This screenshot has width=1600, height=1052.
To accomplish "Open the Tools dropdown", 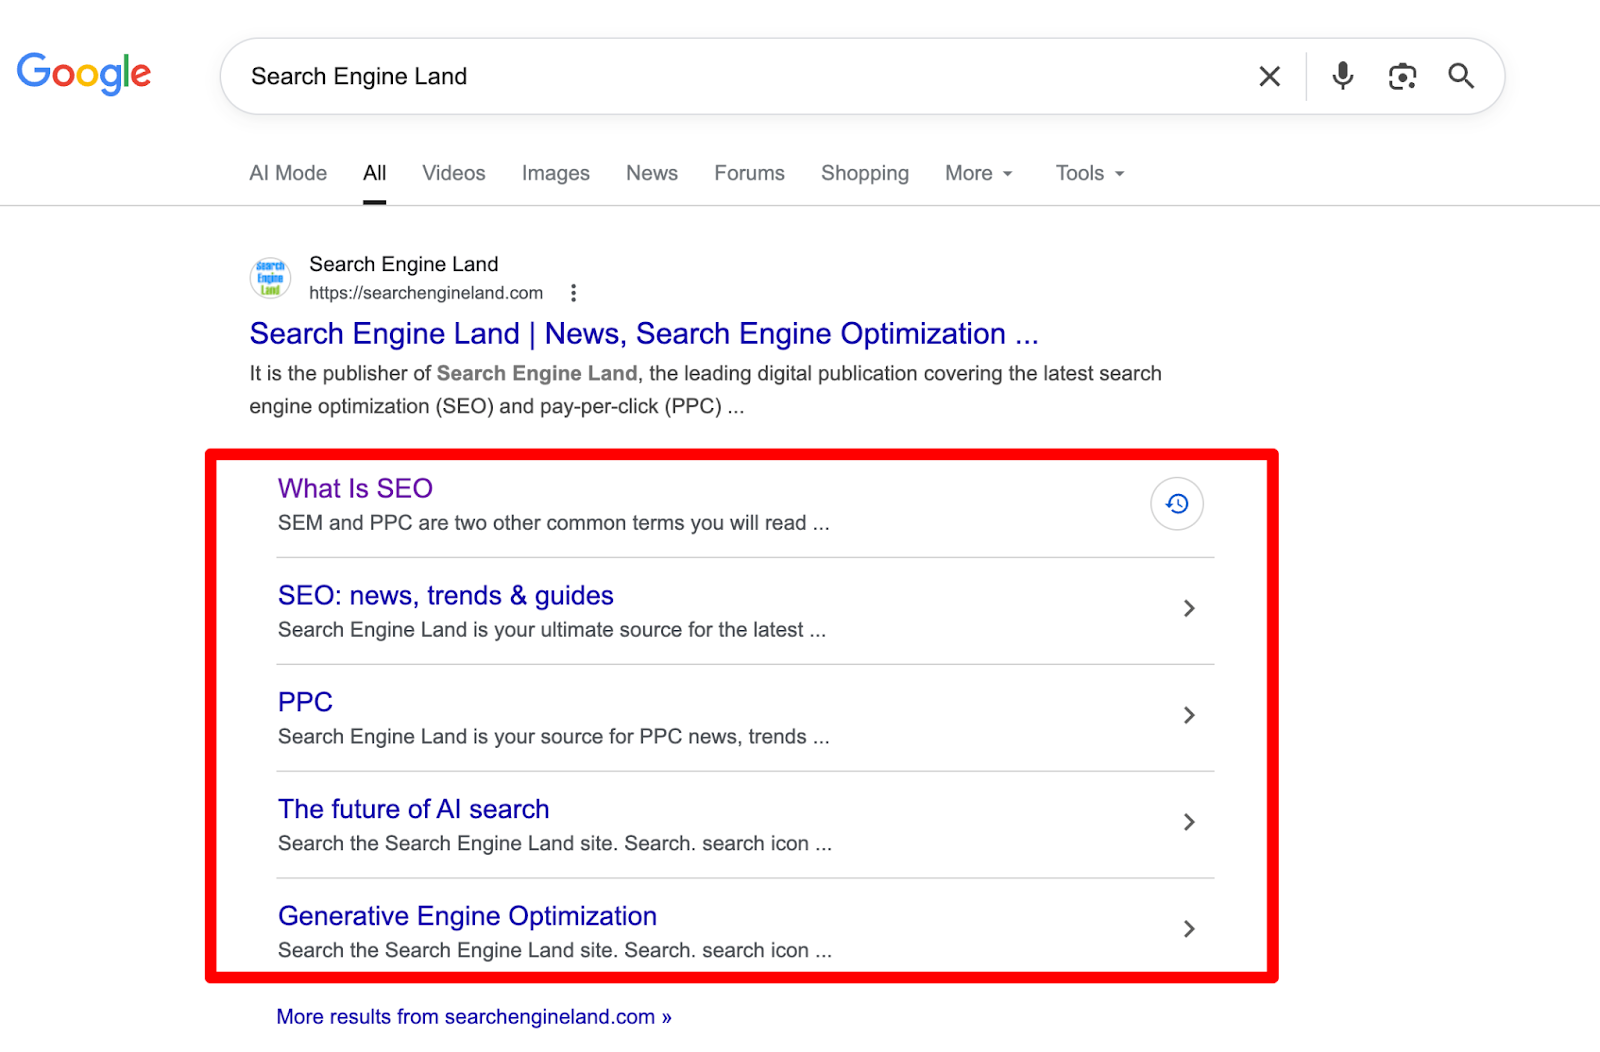I will (x=1088, y=173).
